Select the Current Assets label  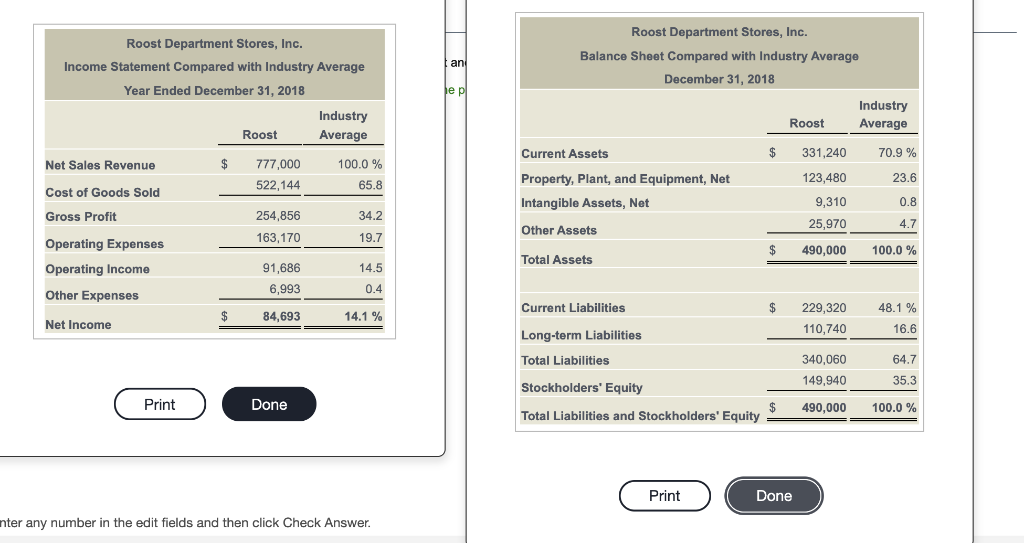pyautogui.click(x=565, y=154)
